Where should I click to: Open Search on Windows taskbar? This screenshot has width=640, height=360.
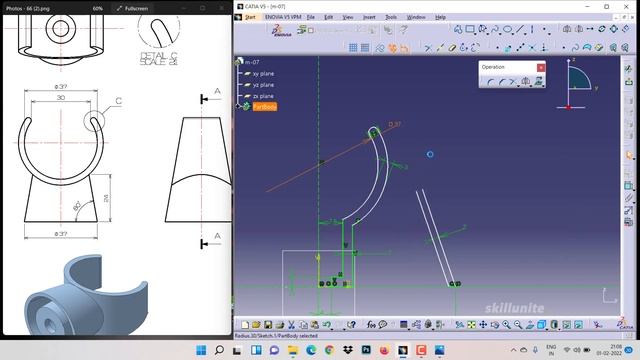[x=219, y=350]
